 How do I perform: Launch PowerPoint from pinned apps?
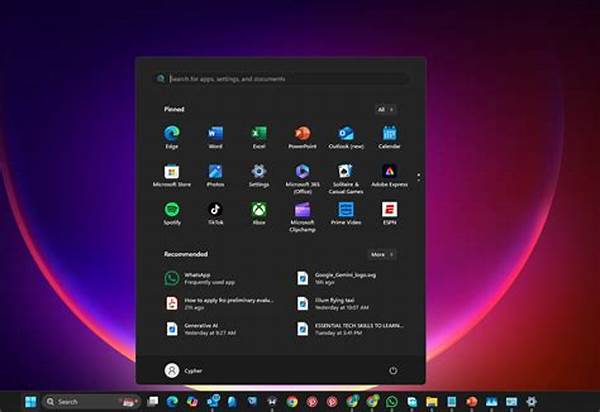point(302,137)
